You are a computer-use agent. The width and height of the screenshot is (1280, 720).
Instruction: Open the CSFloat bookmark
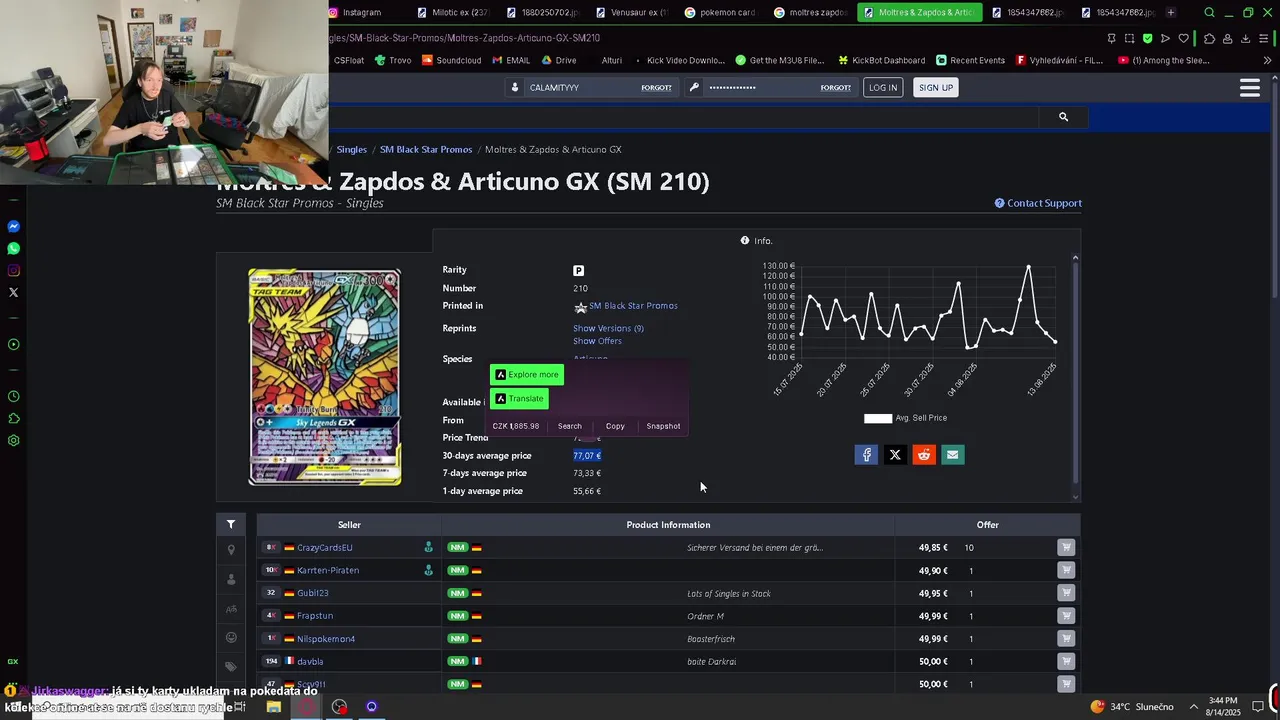pos(349,60)
